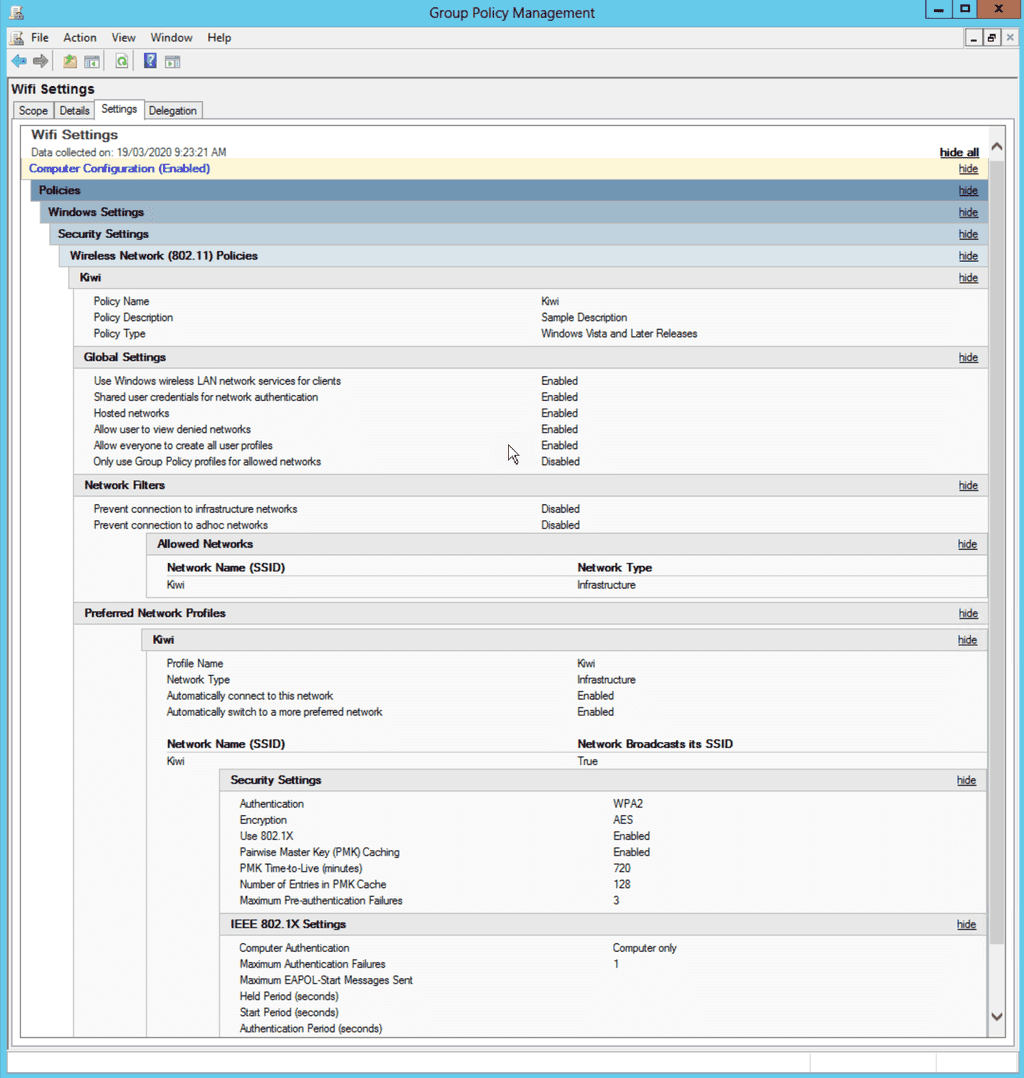The width and height of the screenshot is (1024, 1078).
Task: Open the Action menu
Action: (x=80, y=38)
